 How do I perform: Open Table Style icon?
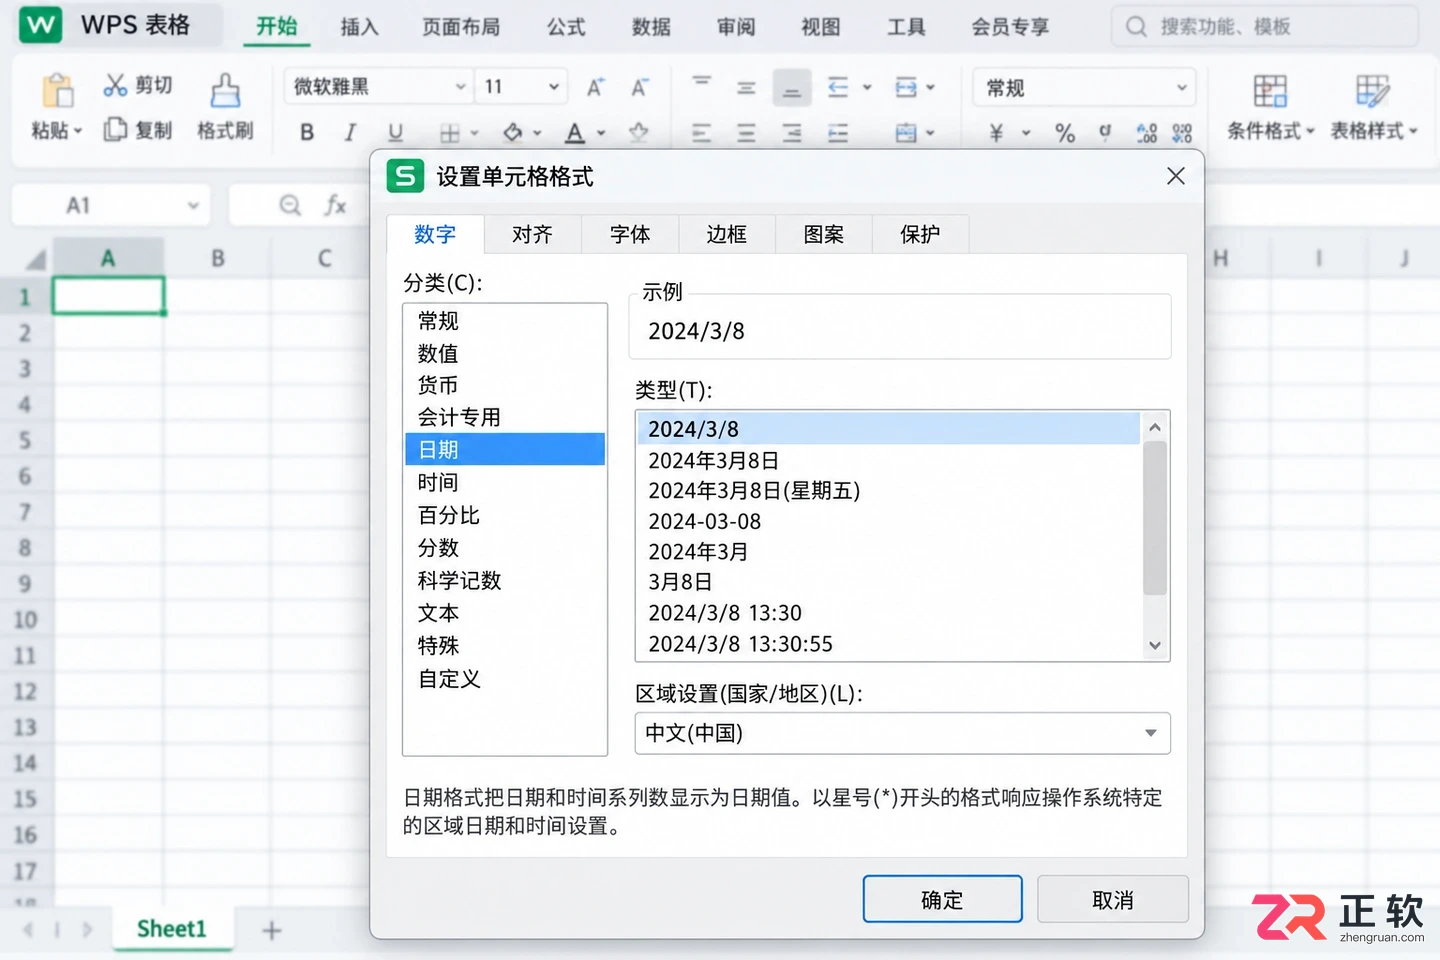point(1372,91)
